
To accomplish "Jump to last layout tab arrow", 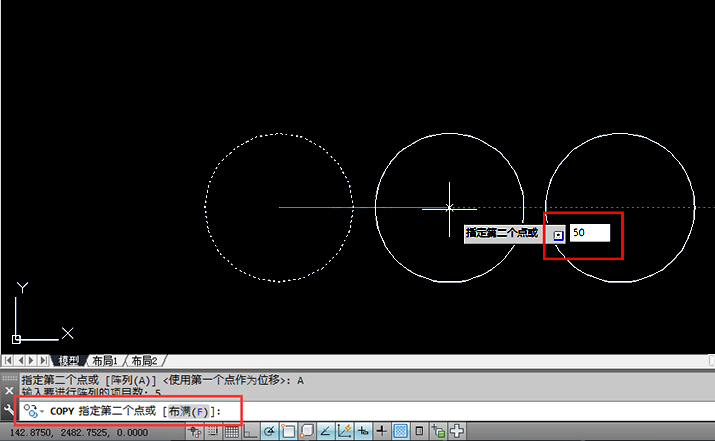I will [43, 361].
